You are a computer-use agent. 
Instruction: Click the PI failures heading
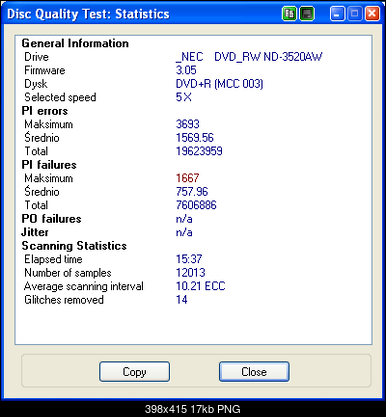pyautogui.click(x=49, y=165)
